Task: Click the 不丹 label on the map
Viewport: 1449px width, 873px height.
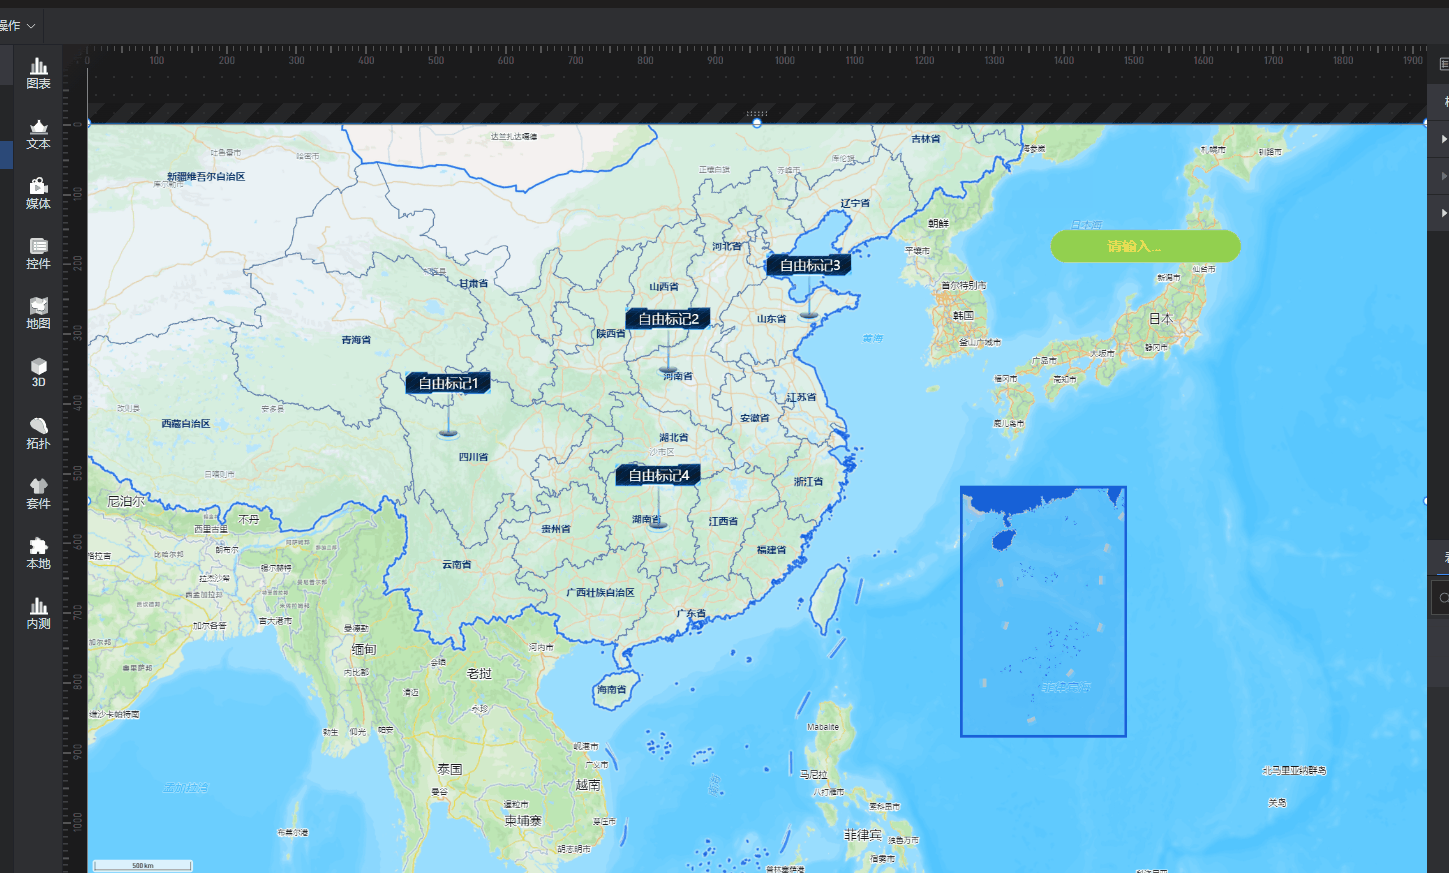Action: pos(249,520)
